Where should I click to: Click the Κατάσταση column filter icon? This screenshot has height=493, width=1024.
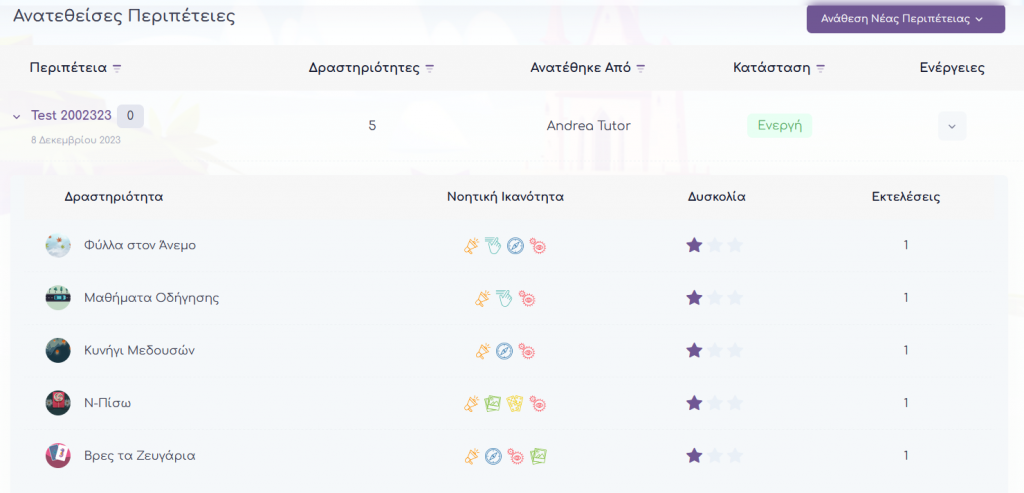[820, 69]
